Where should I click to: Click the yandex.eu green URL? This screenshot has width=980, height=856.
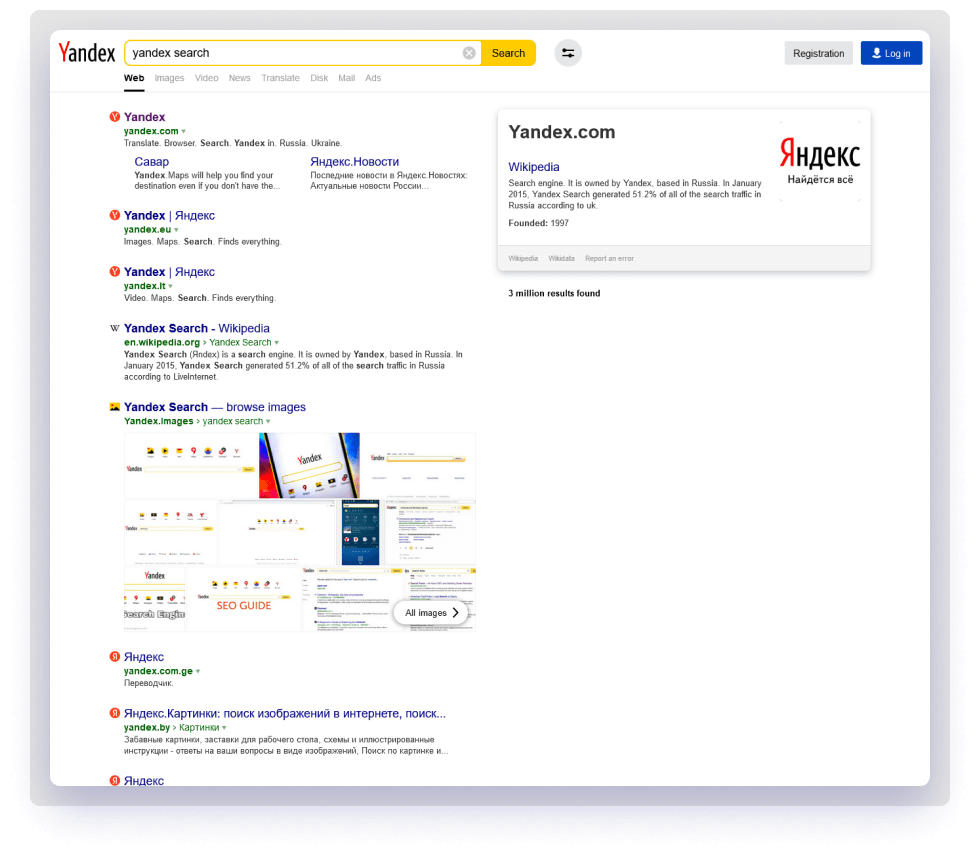tap(148, 230)
